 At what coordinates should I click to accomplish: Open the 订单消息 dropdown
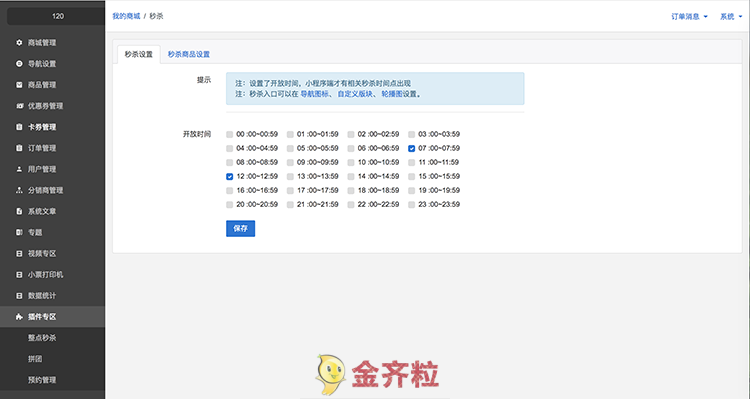689,16
